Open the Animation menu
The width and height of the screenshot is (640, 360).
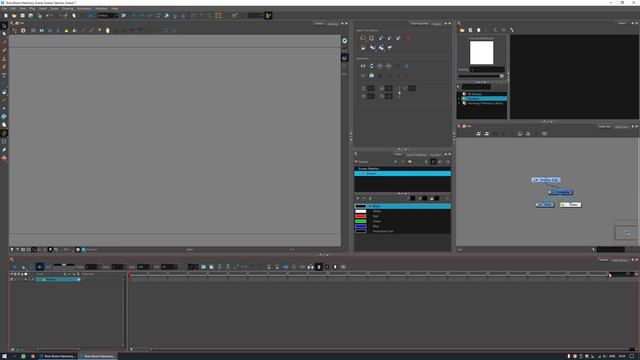tap(84, 9)
